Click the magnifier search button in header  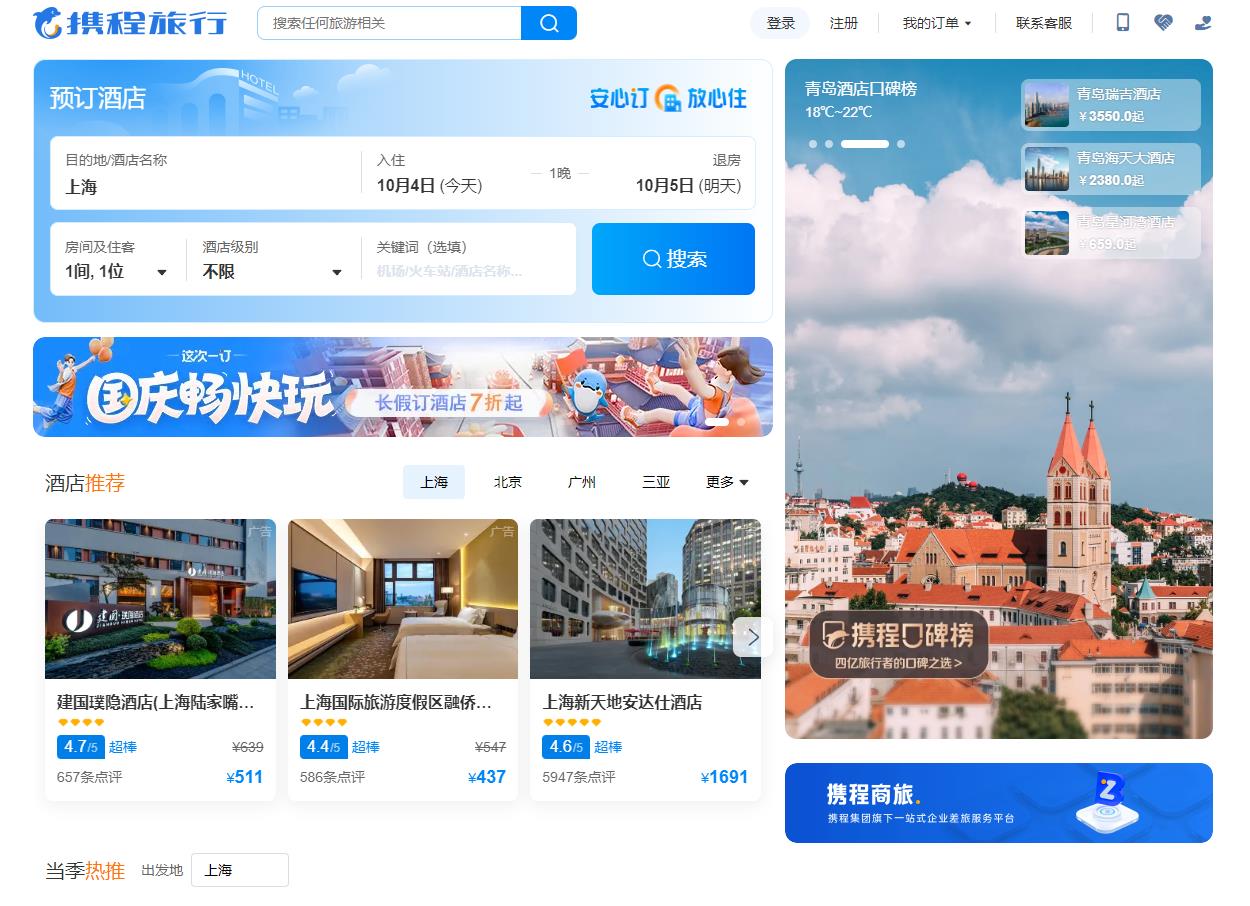click(x=549, y=23)
